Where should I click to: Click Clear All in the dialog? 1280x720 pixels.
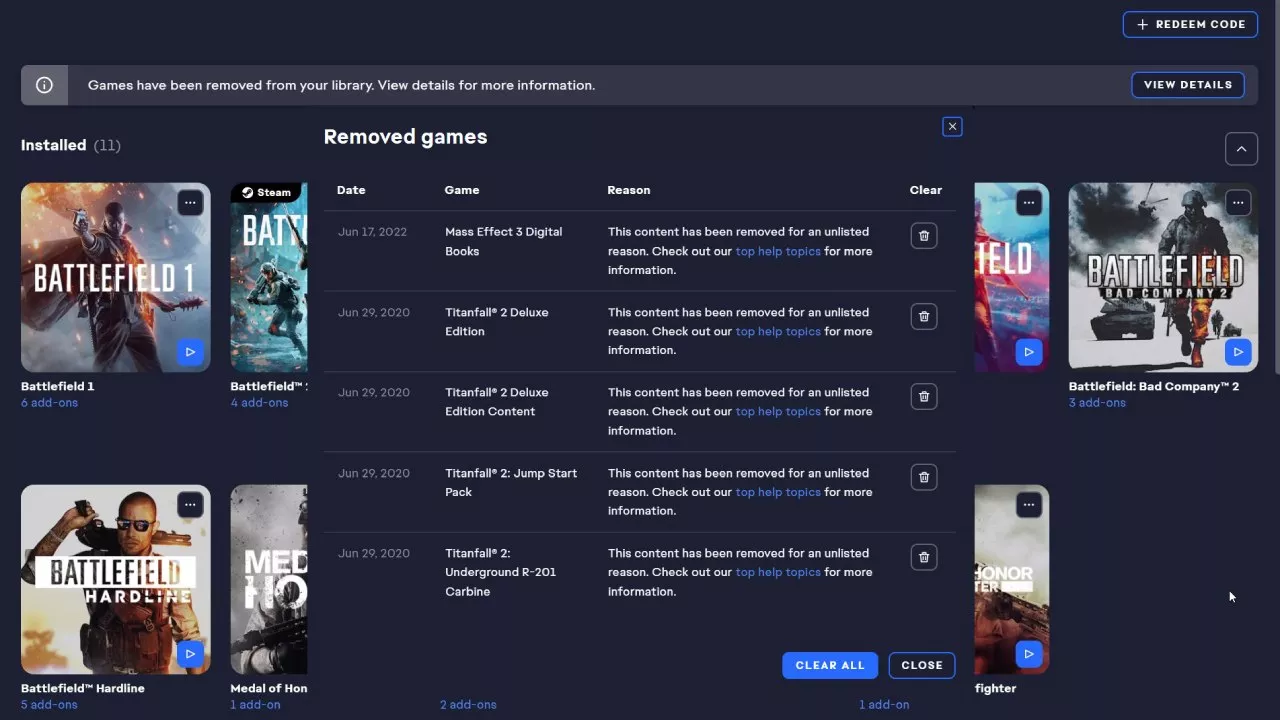click(x=830, y=665)
